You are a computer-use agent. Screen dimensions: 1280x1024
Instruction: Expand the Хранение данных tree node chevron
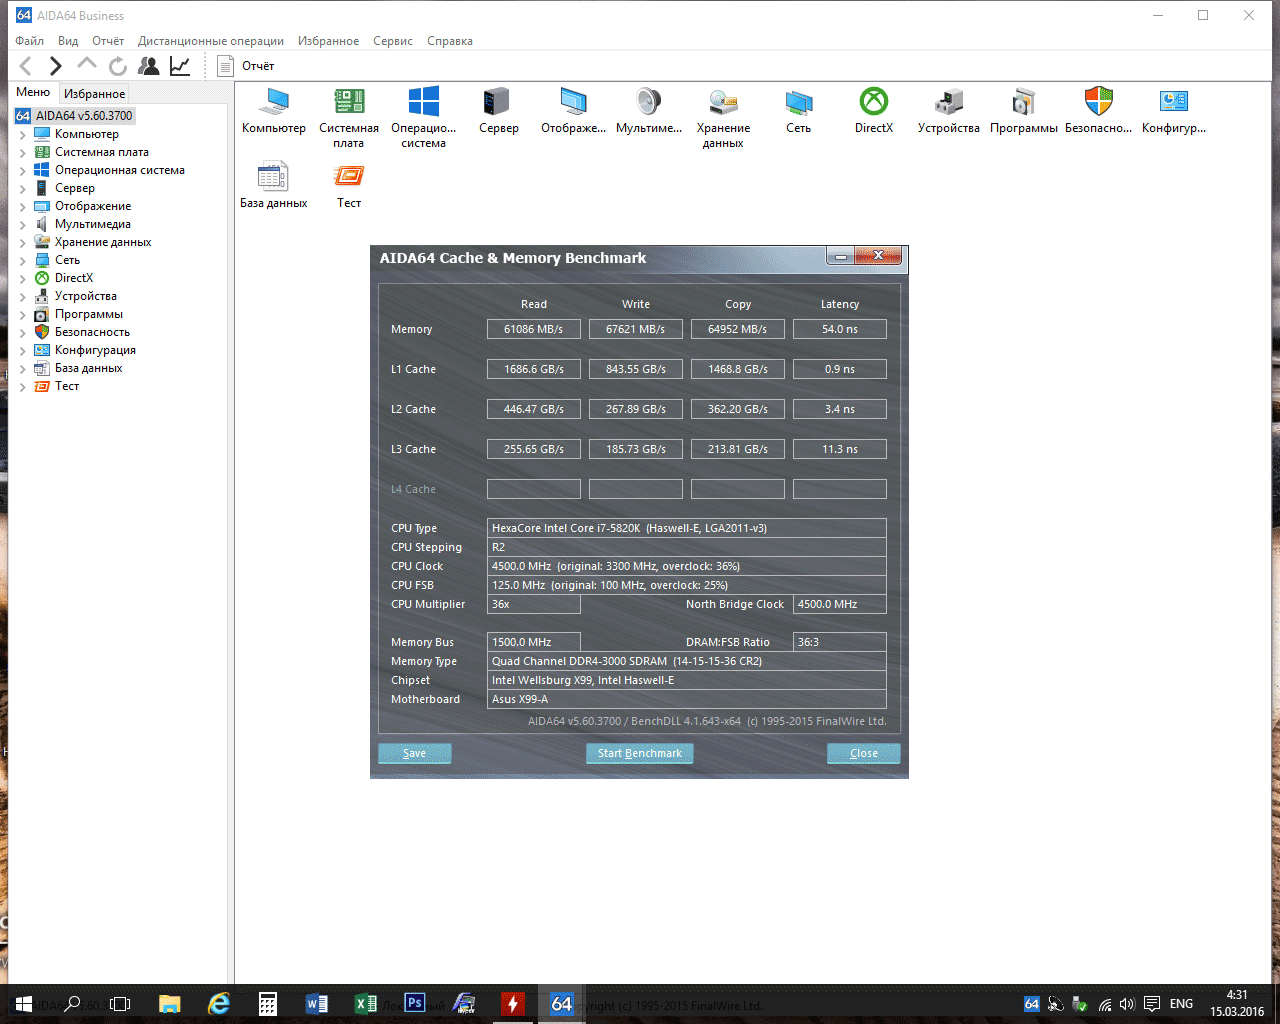(23, 242)
